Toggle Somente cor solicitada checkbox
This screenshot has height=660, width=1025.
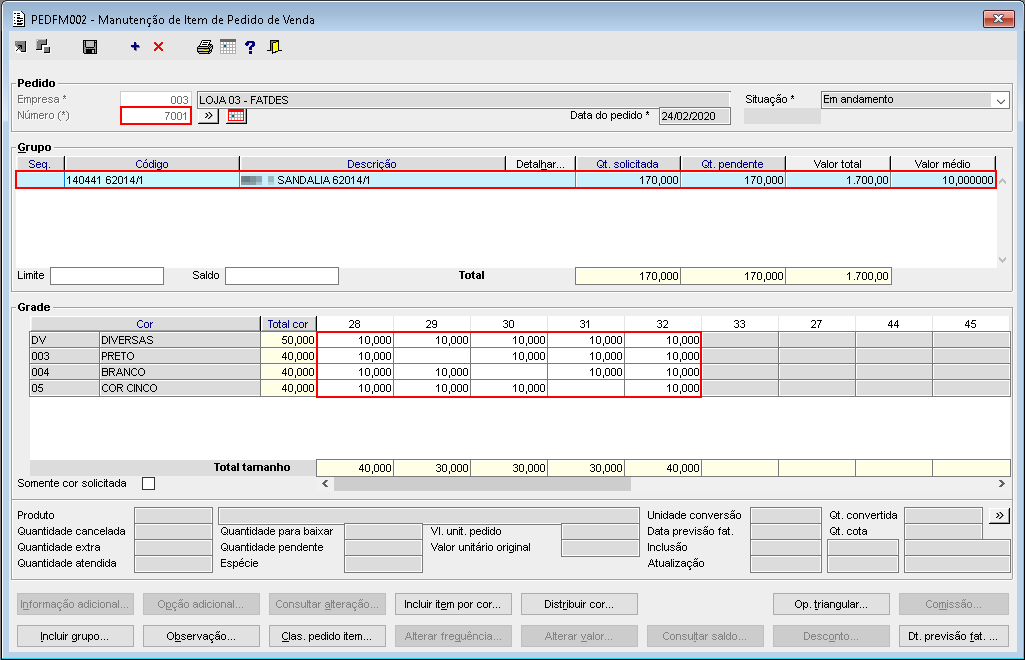[x=148, y=484]
